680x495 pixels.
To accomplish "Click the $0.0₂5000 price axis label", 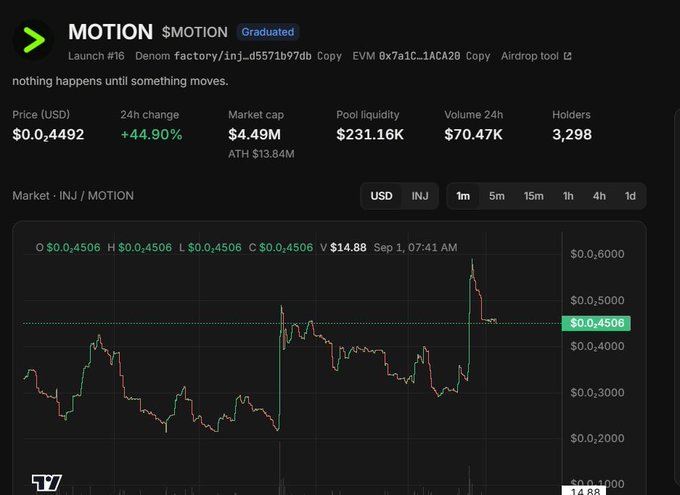I will [x=597, y=300].
